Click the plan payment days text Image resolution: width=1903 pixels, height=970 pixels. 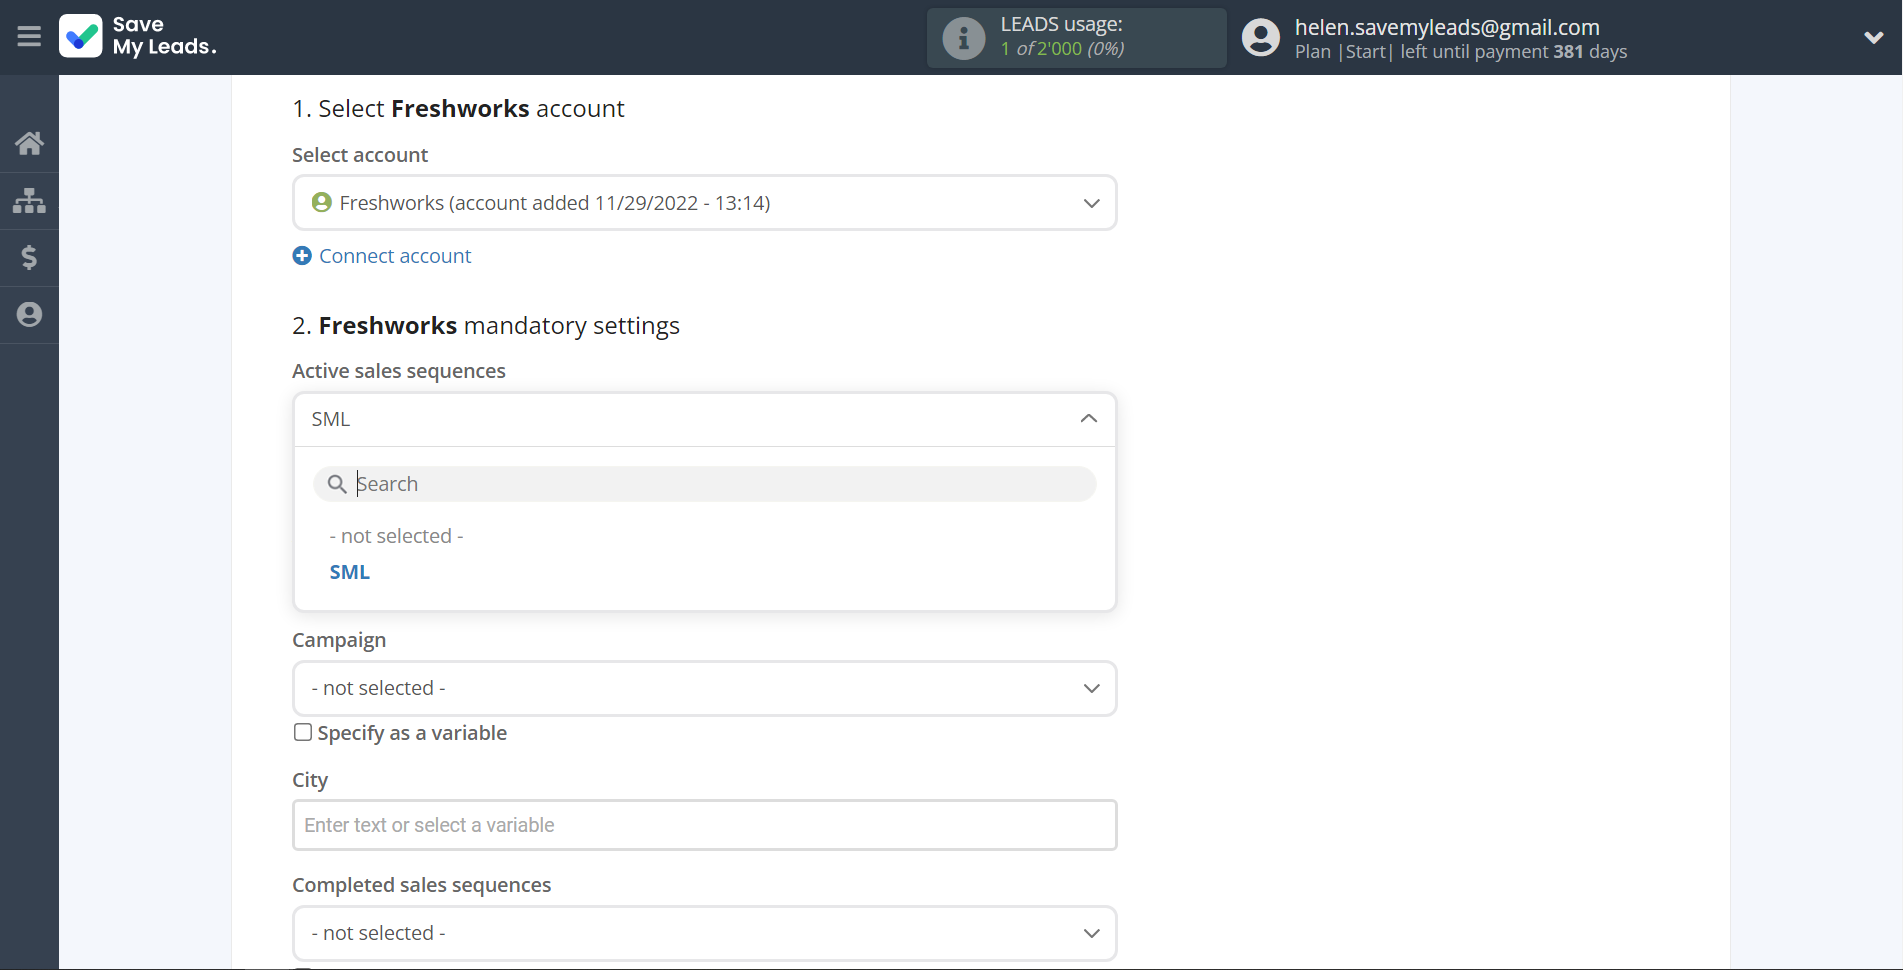click(1461, 51)
